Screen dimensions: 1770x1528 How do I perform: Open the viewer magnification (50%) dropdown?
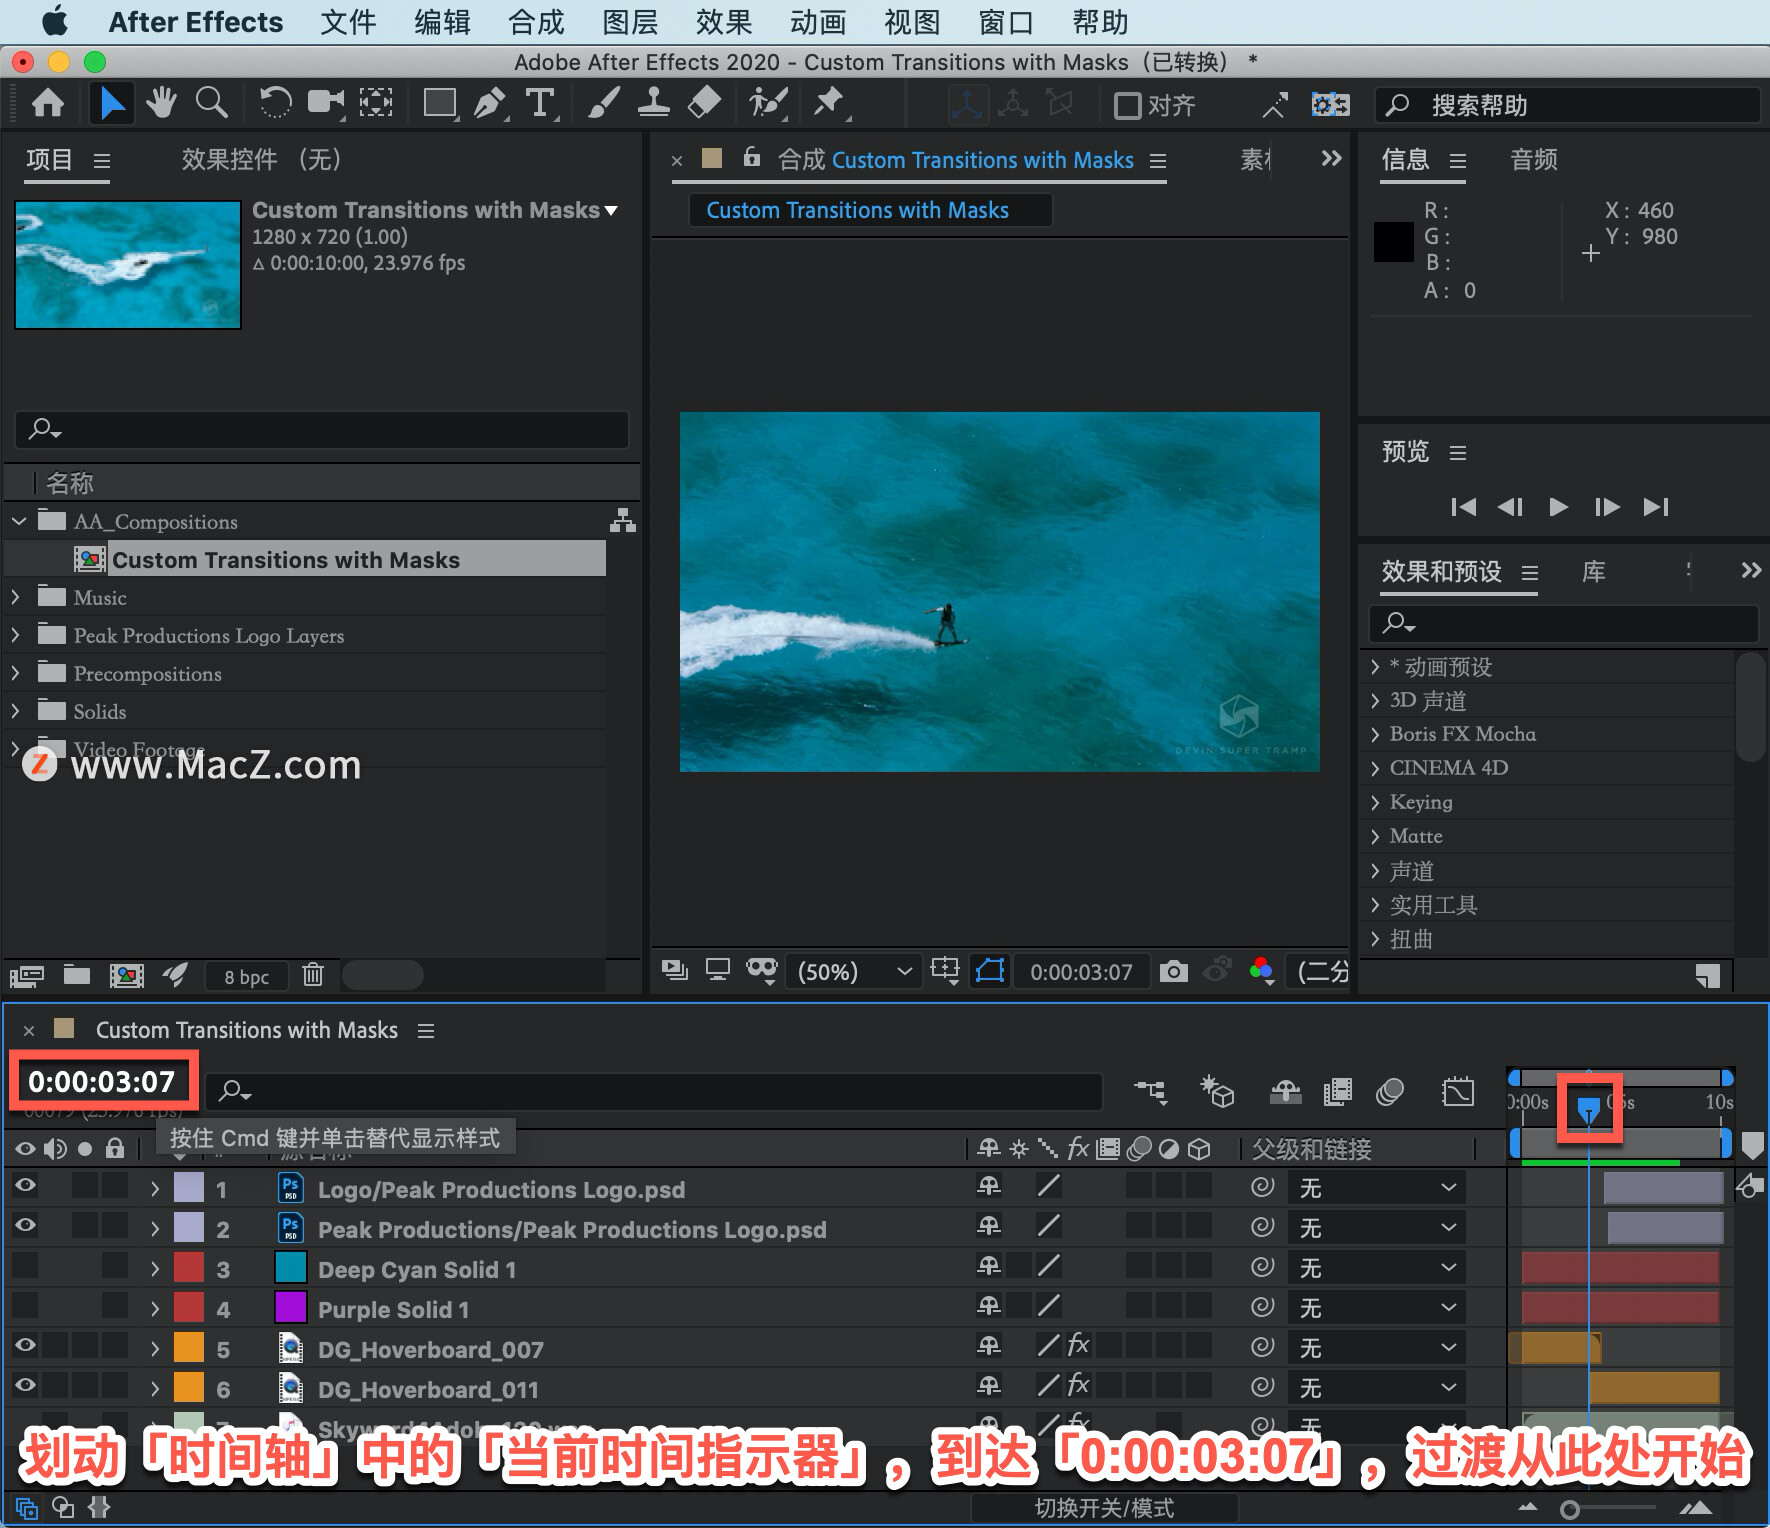[855, 971]
